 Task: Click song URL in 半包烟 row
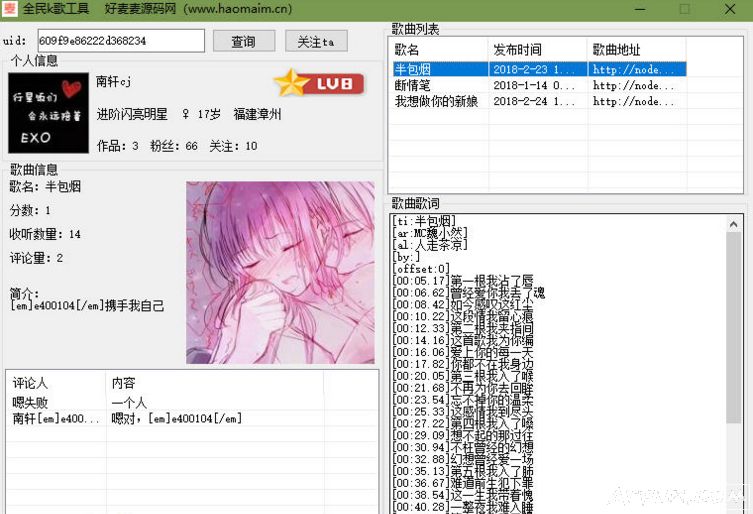click(633, 69)
